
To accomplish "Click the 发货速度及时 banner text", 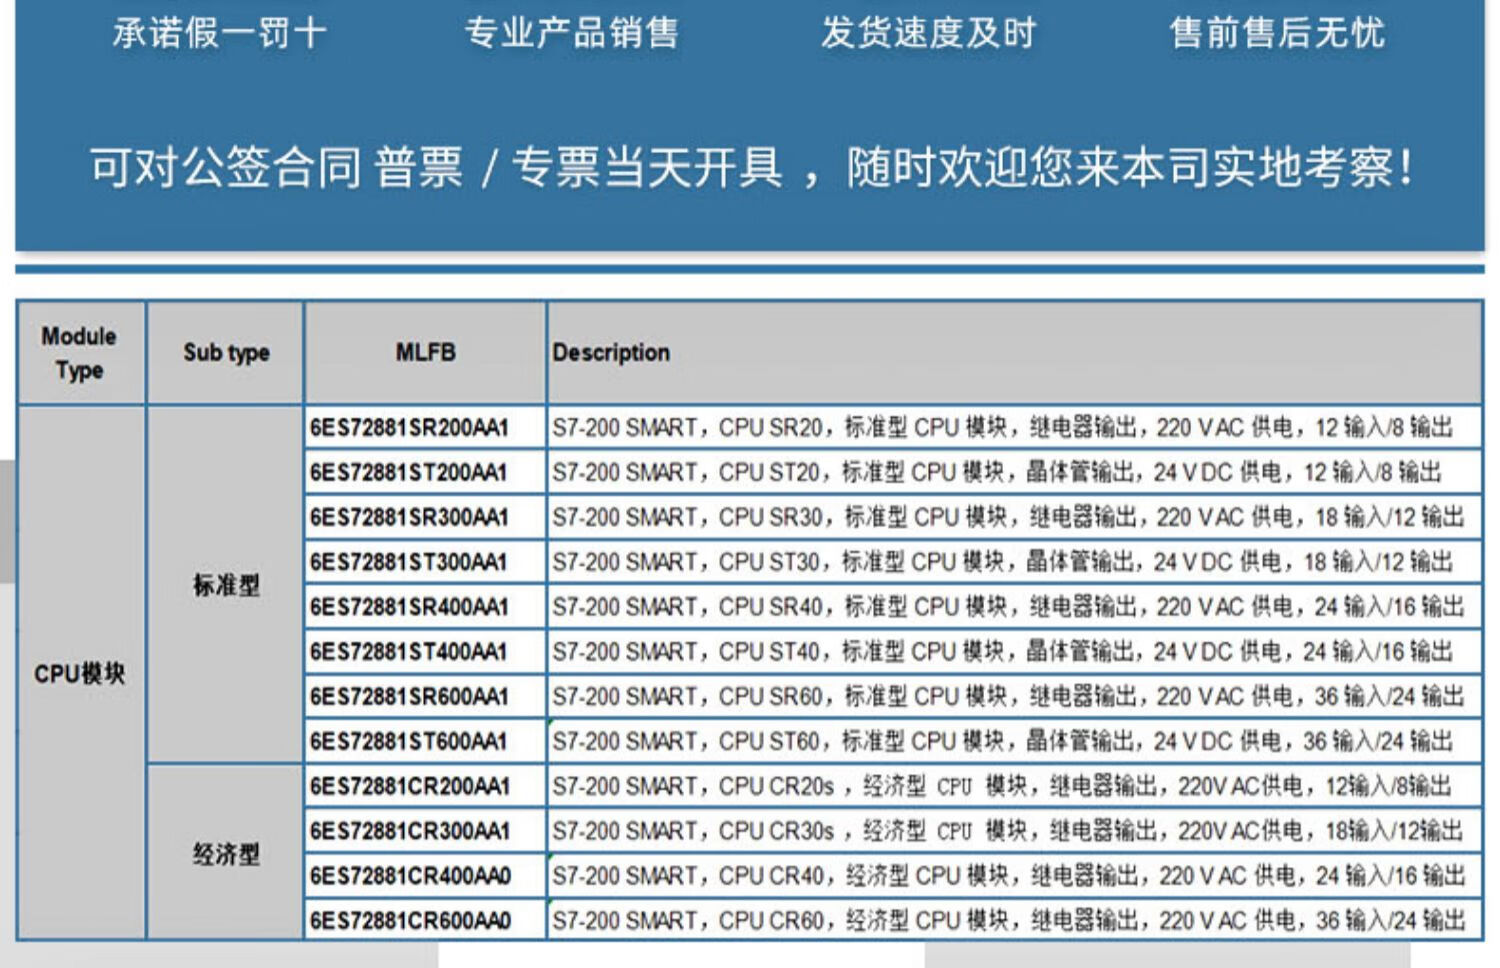I will click(x=928, y=33).
